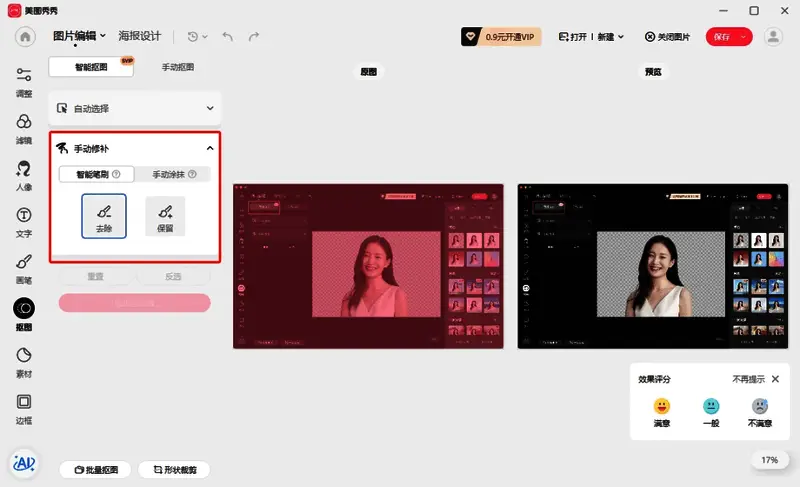Rate the result as 不满意
This screenshot has width=800, height=487.
point(760,412)
